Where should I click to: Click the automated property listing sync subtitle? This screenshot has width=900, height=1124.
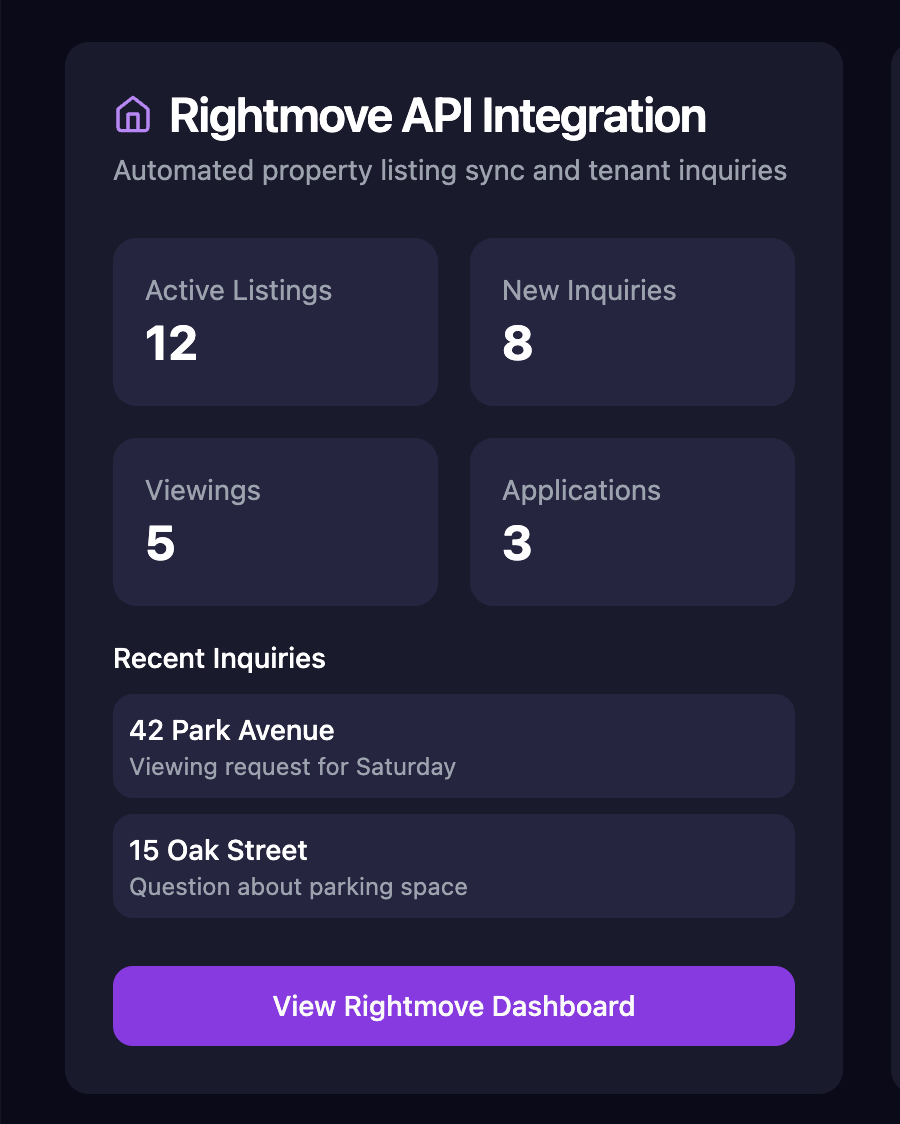pyautogui.click(x=450, y=170)
